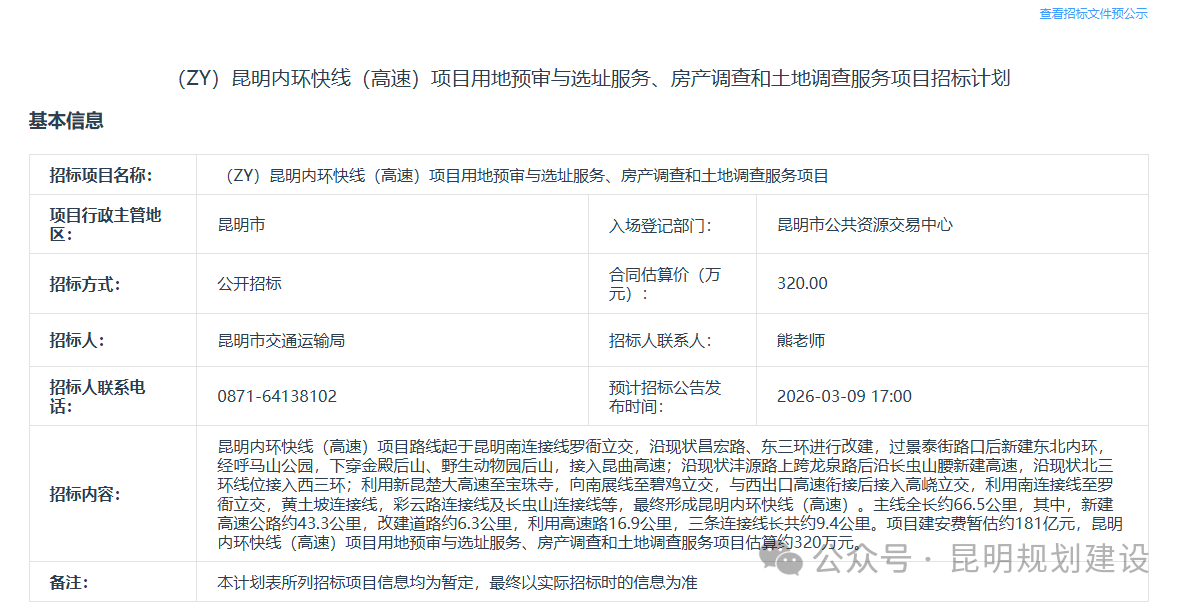This screenshot has height=606, width=1188.
Task: Click the 招标人联系电话 label
Action: 97,397
